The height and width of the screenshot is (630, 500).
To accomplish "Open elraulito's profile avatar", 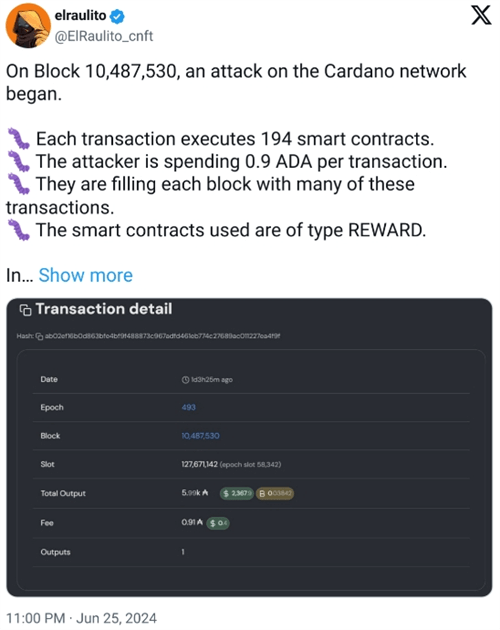I will [28, 25].
